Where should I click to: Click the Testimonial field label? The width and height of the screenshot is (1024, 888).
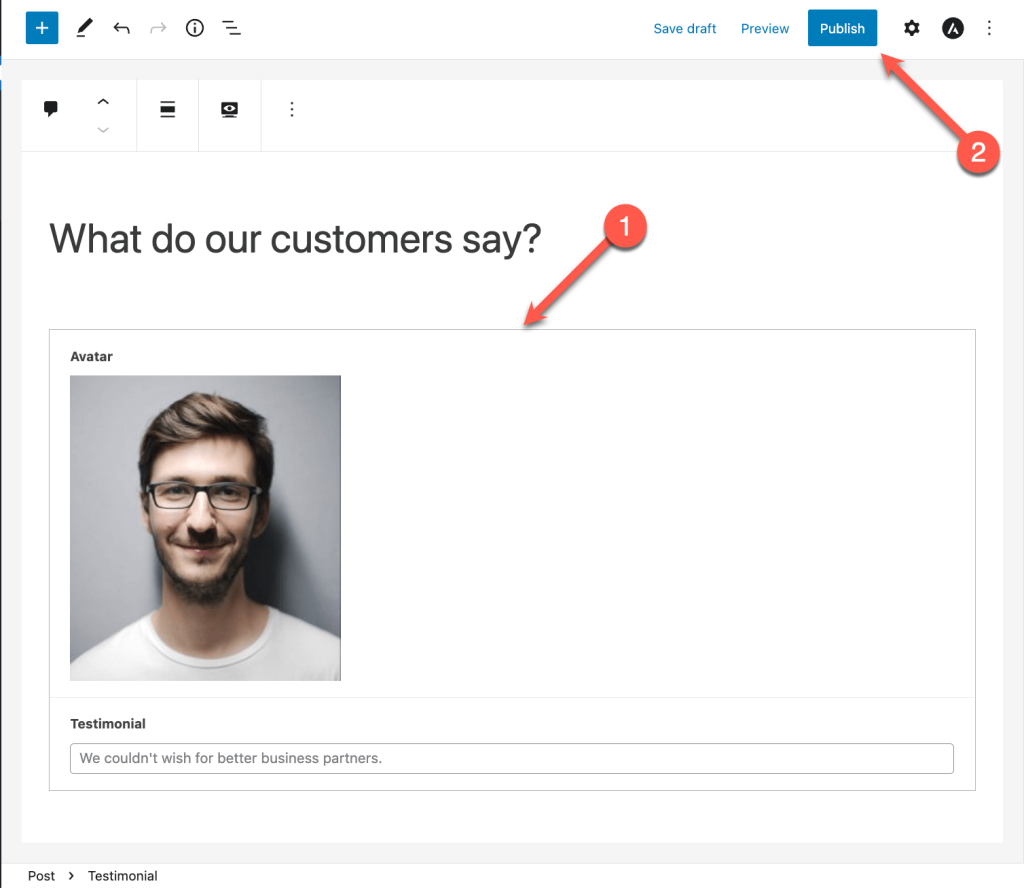pyautogui.click(x=108, y=723)
